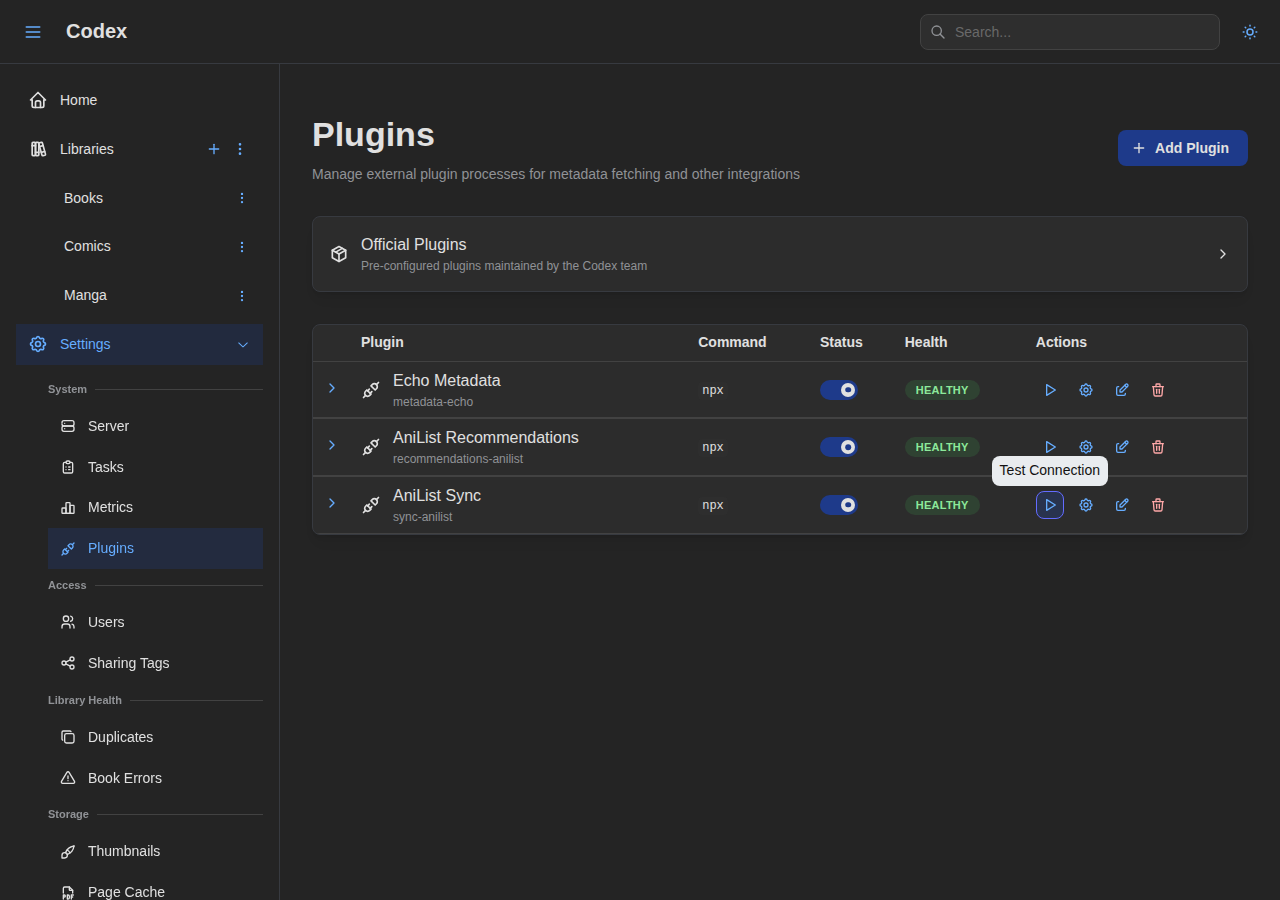The width and height of the screenshot is (1280, 900).
Task: Go to the Duplicates page
Action: [x=120, y=737]
